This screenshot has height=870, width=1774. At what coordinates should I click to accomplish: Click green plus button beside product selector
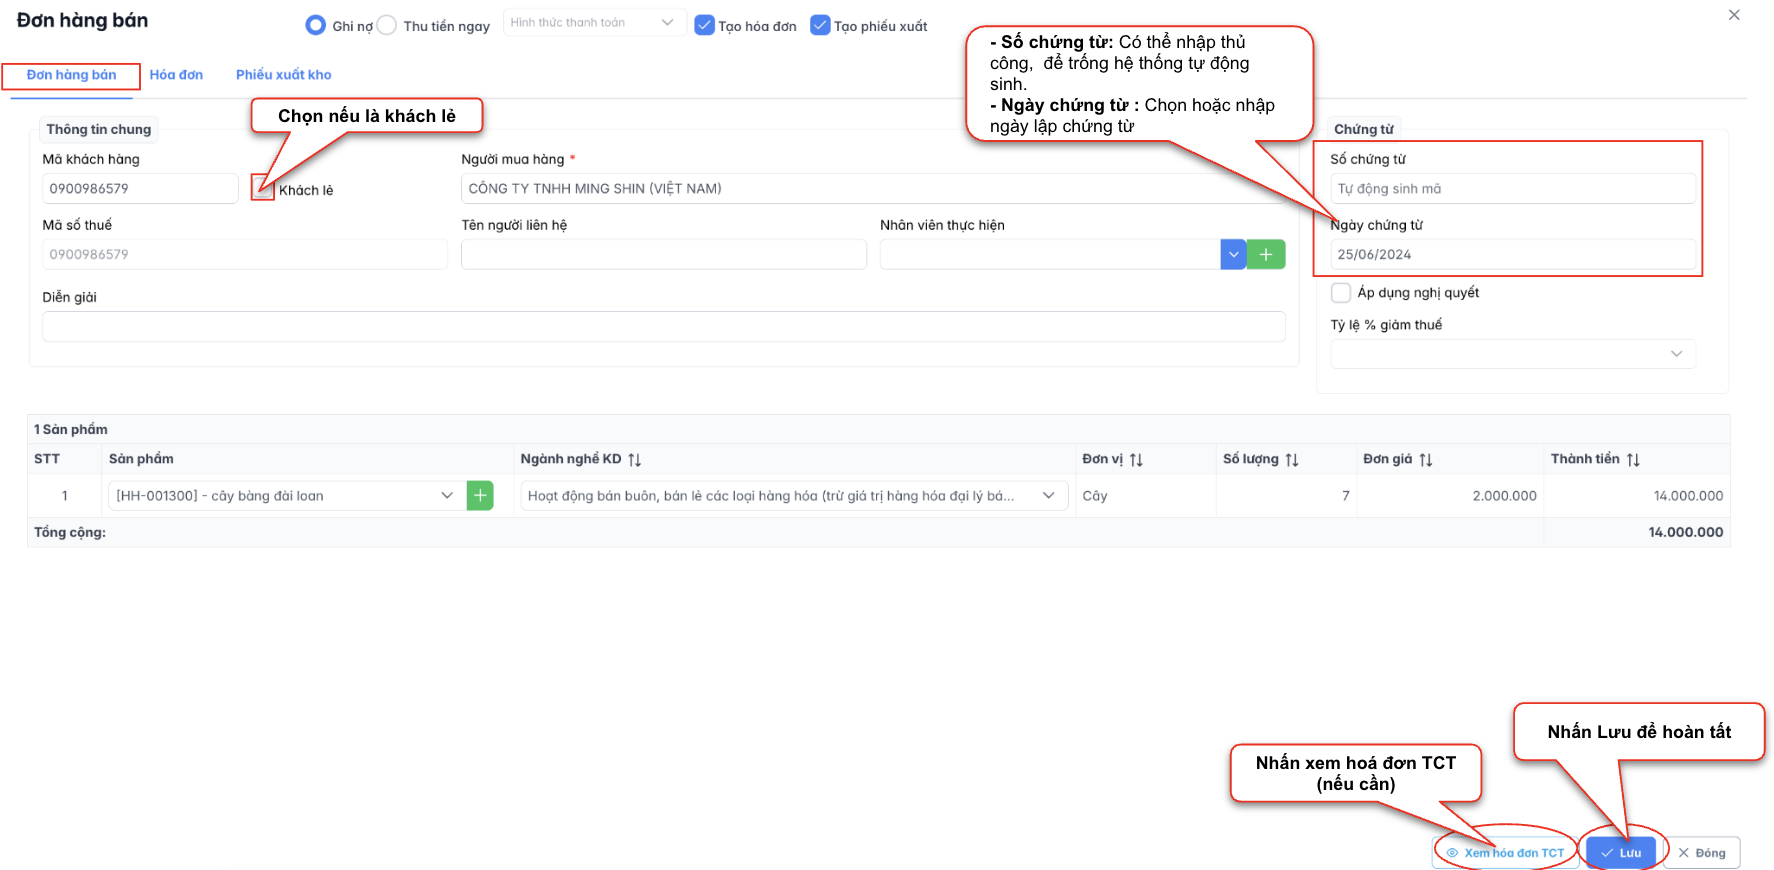(480, 496)
